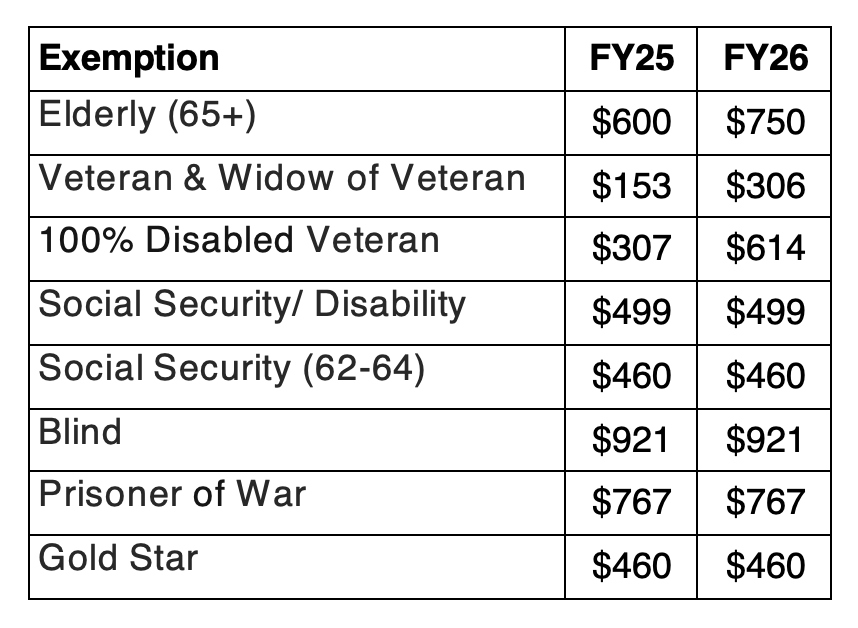
Task: Click the Blind exemption label
Action: (80, 432)
